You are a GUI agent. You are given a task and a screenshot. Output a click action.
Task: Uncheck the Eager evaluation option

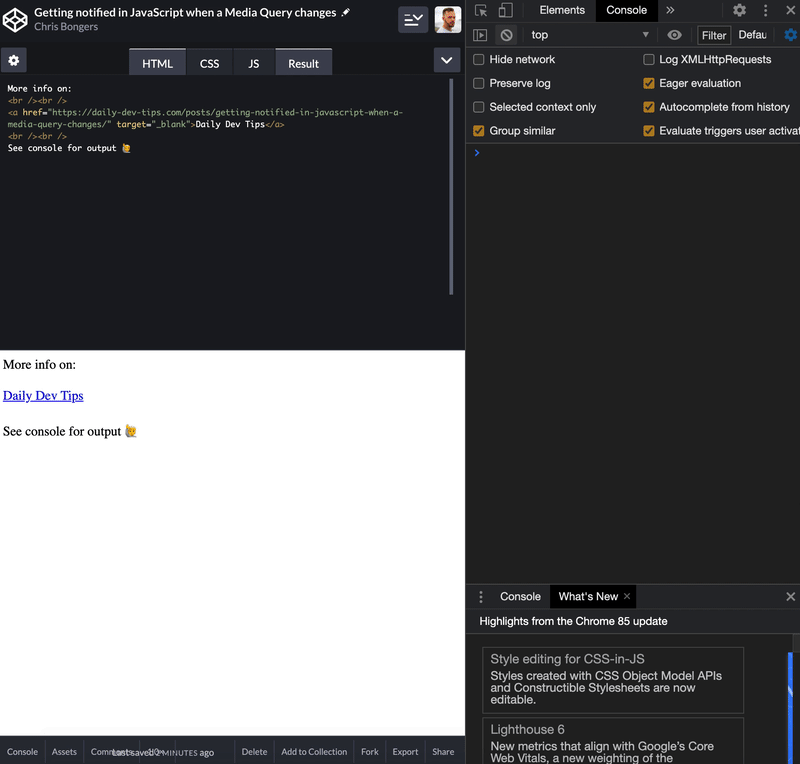(x=649, y=83)
